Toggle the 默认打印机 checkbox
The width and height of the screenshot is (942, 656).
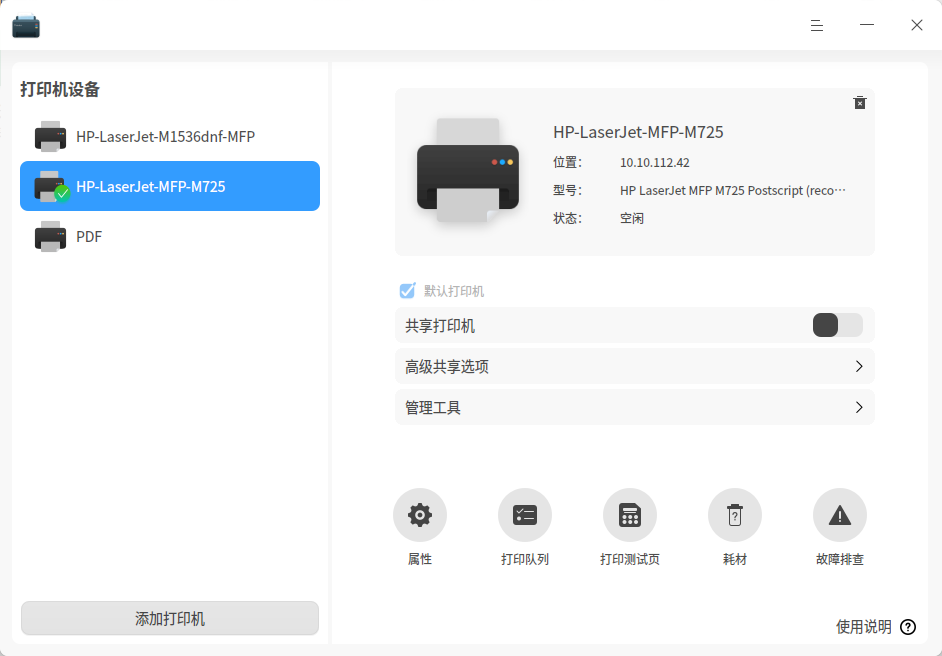(407, 291)
